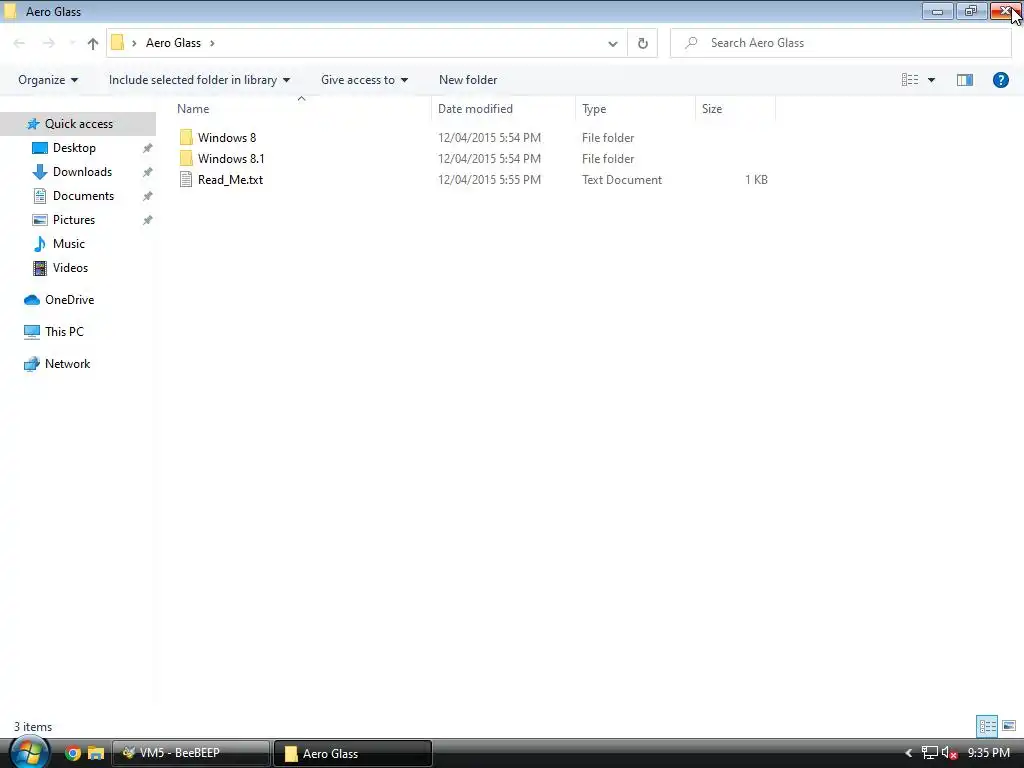Viewport: 1024px width, 768px height.
Task: Refresh the Aero Glass folder
Action: click(643, 44)
